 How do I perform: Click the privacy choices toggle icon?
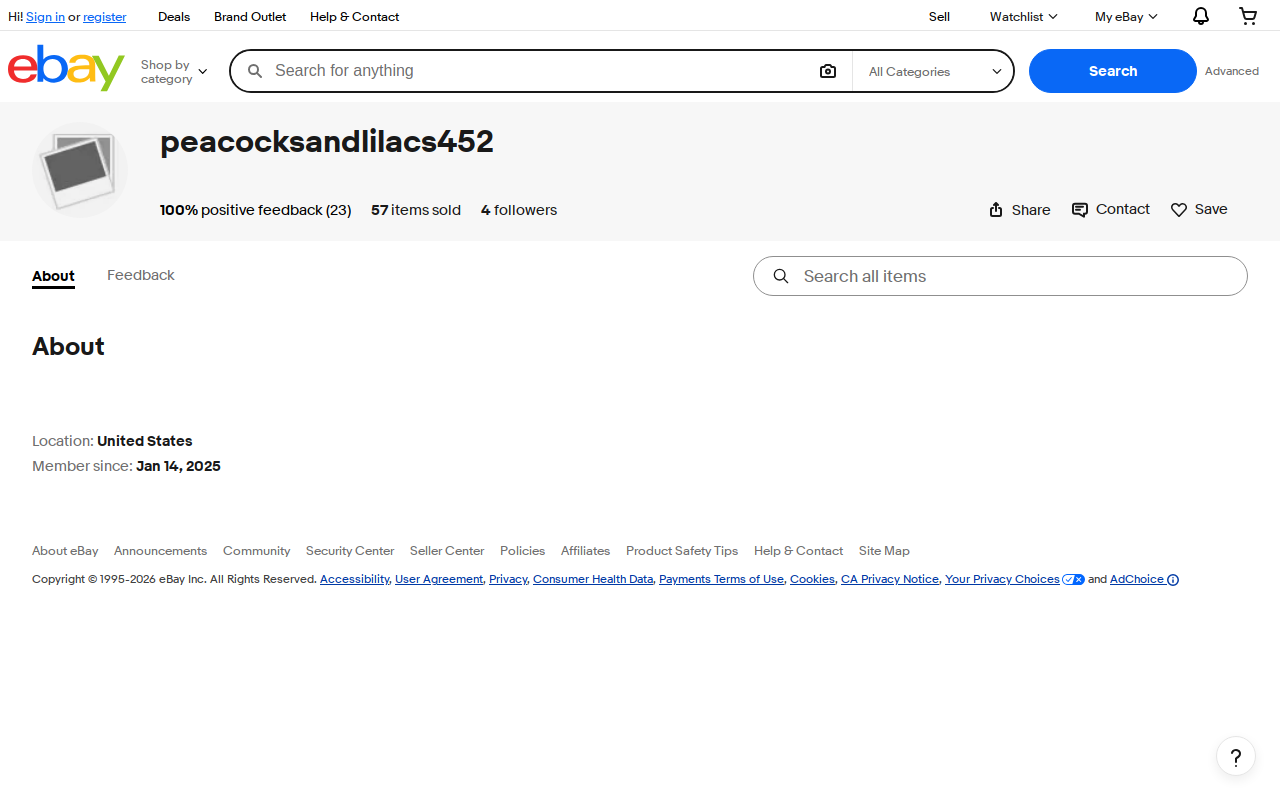click(1073, 580)
